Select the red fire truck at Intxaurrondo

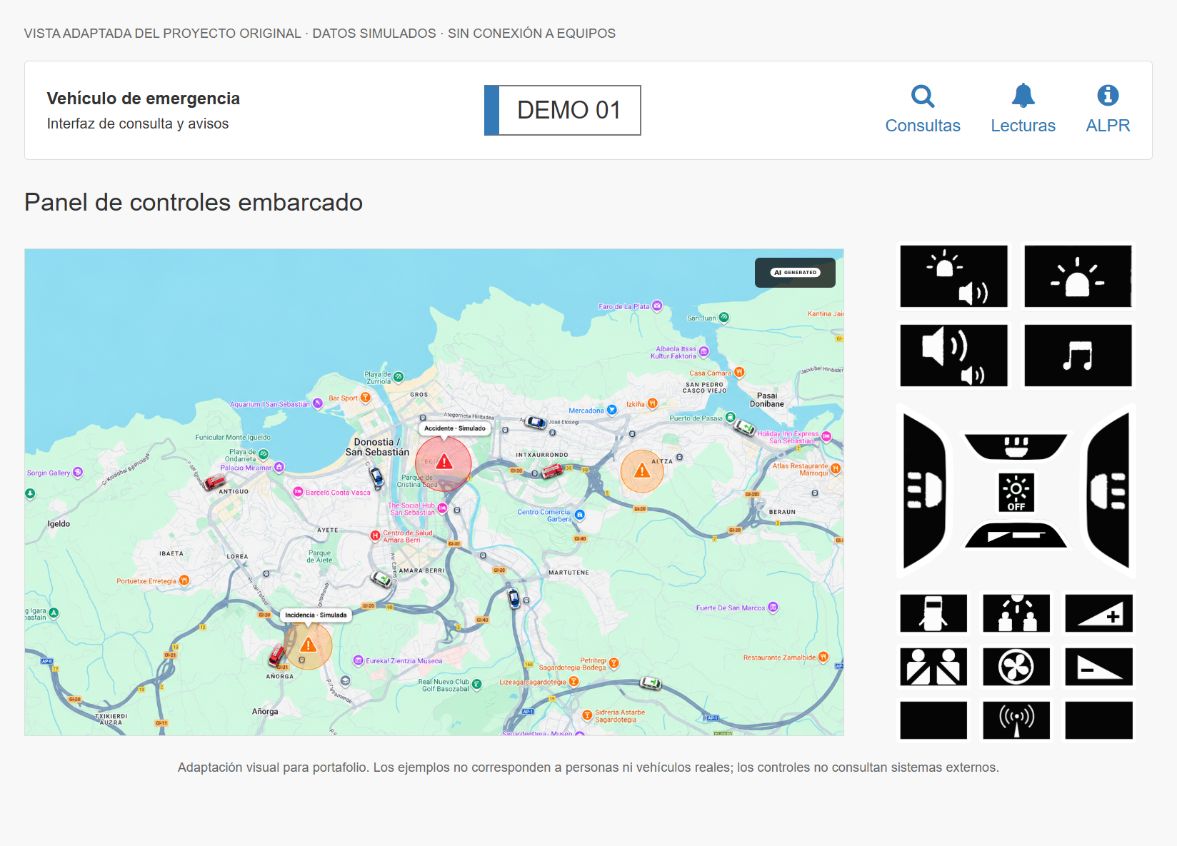(552, 471)
